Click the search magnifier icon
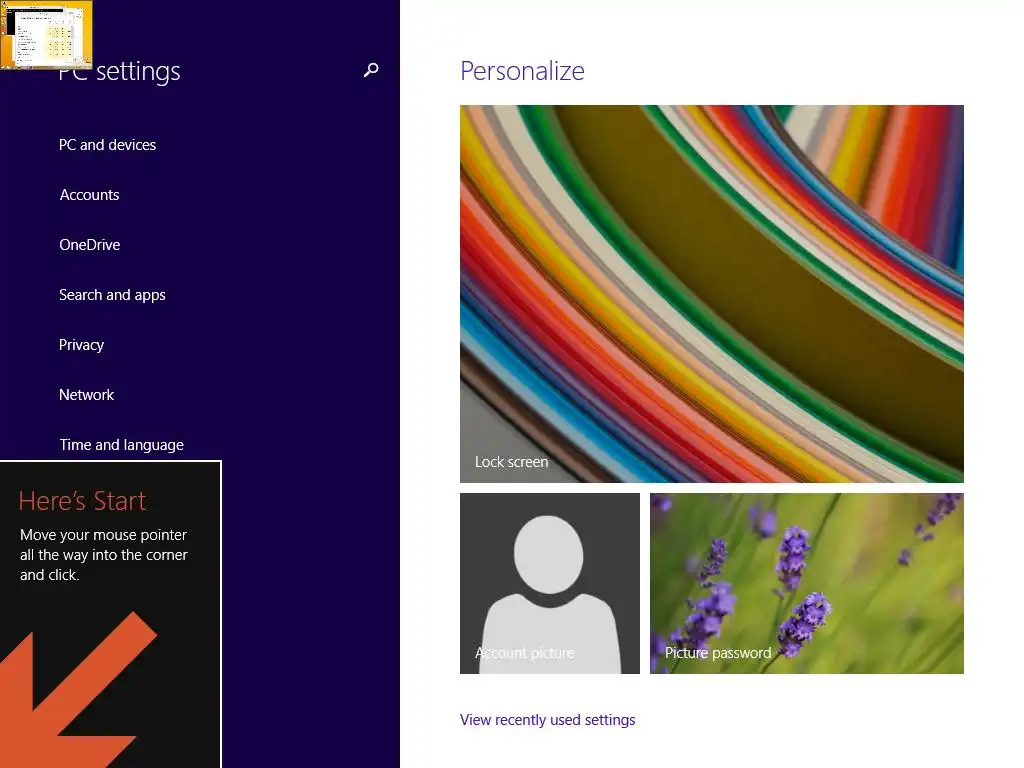 [x=371, y=70]
